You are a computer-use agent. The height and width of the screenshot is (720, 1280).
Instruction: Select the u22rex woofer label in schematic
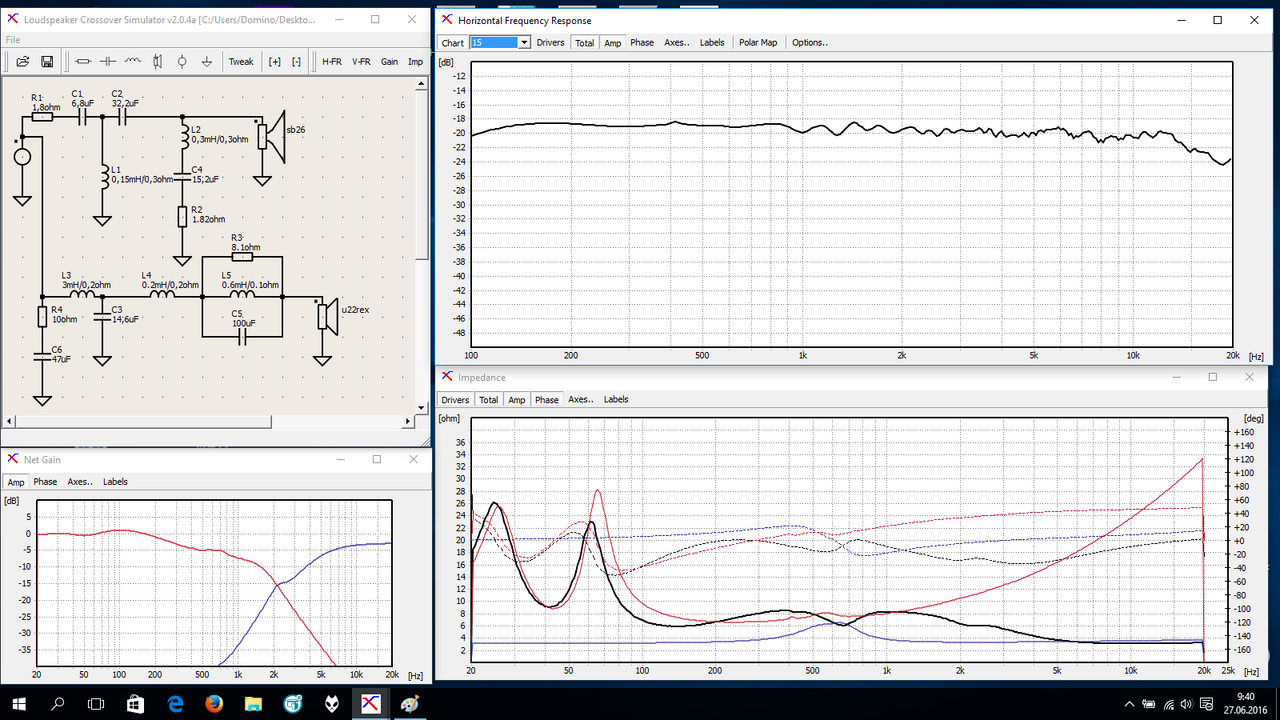tap(355, 310)
